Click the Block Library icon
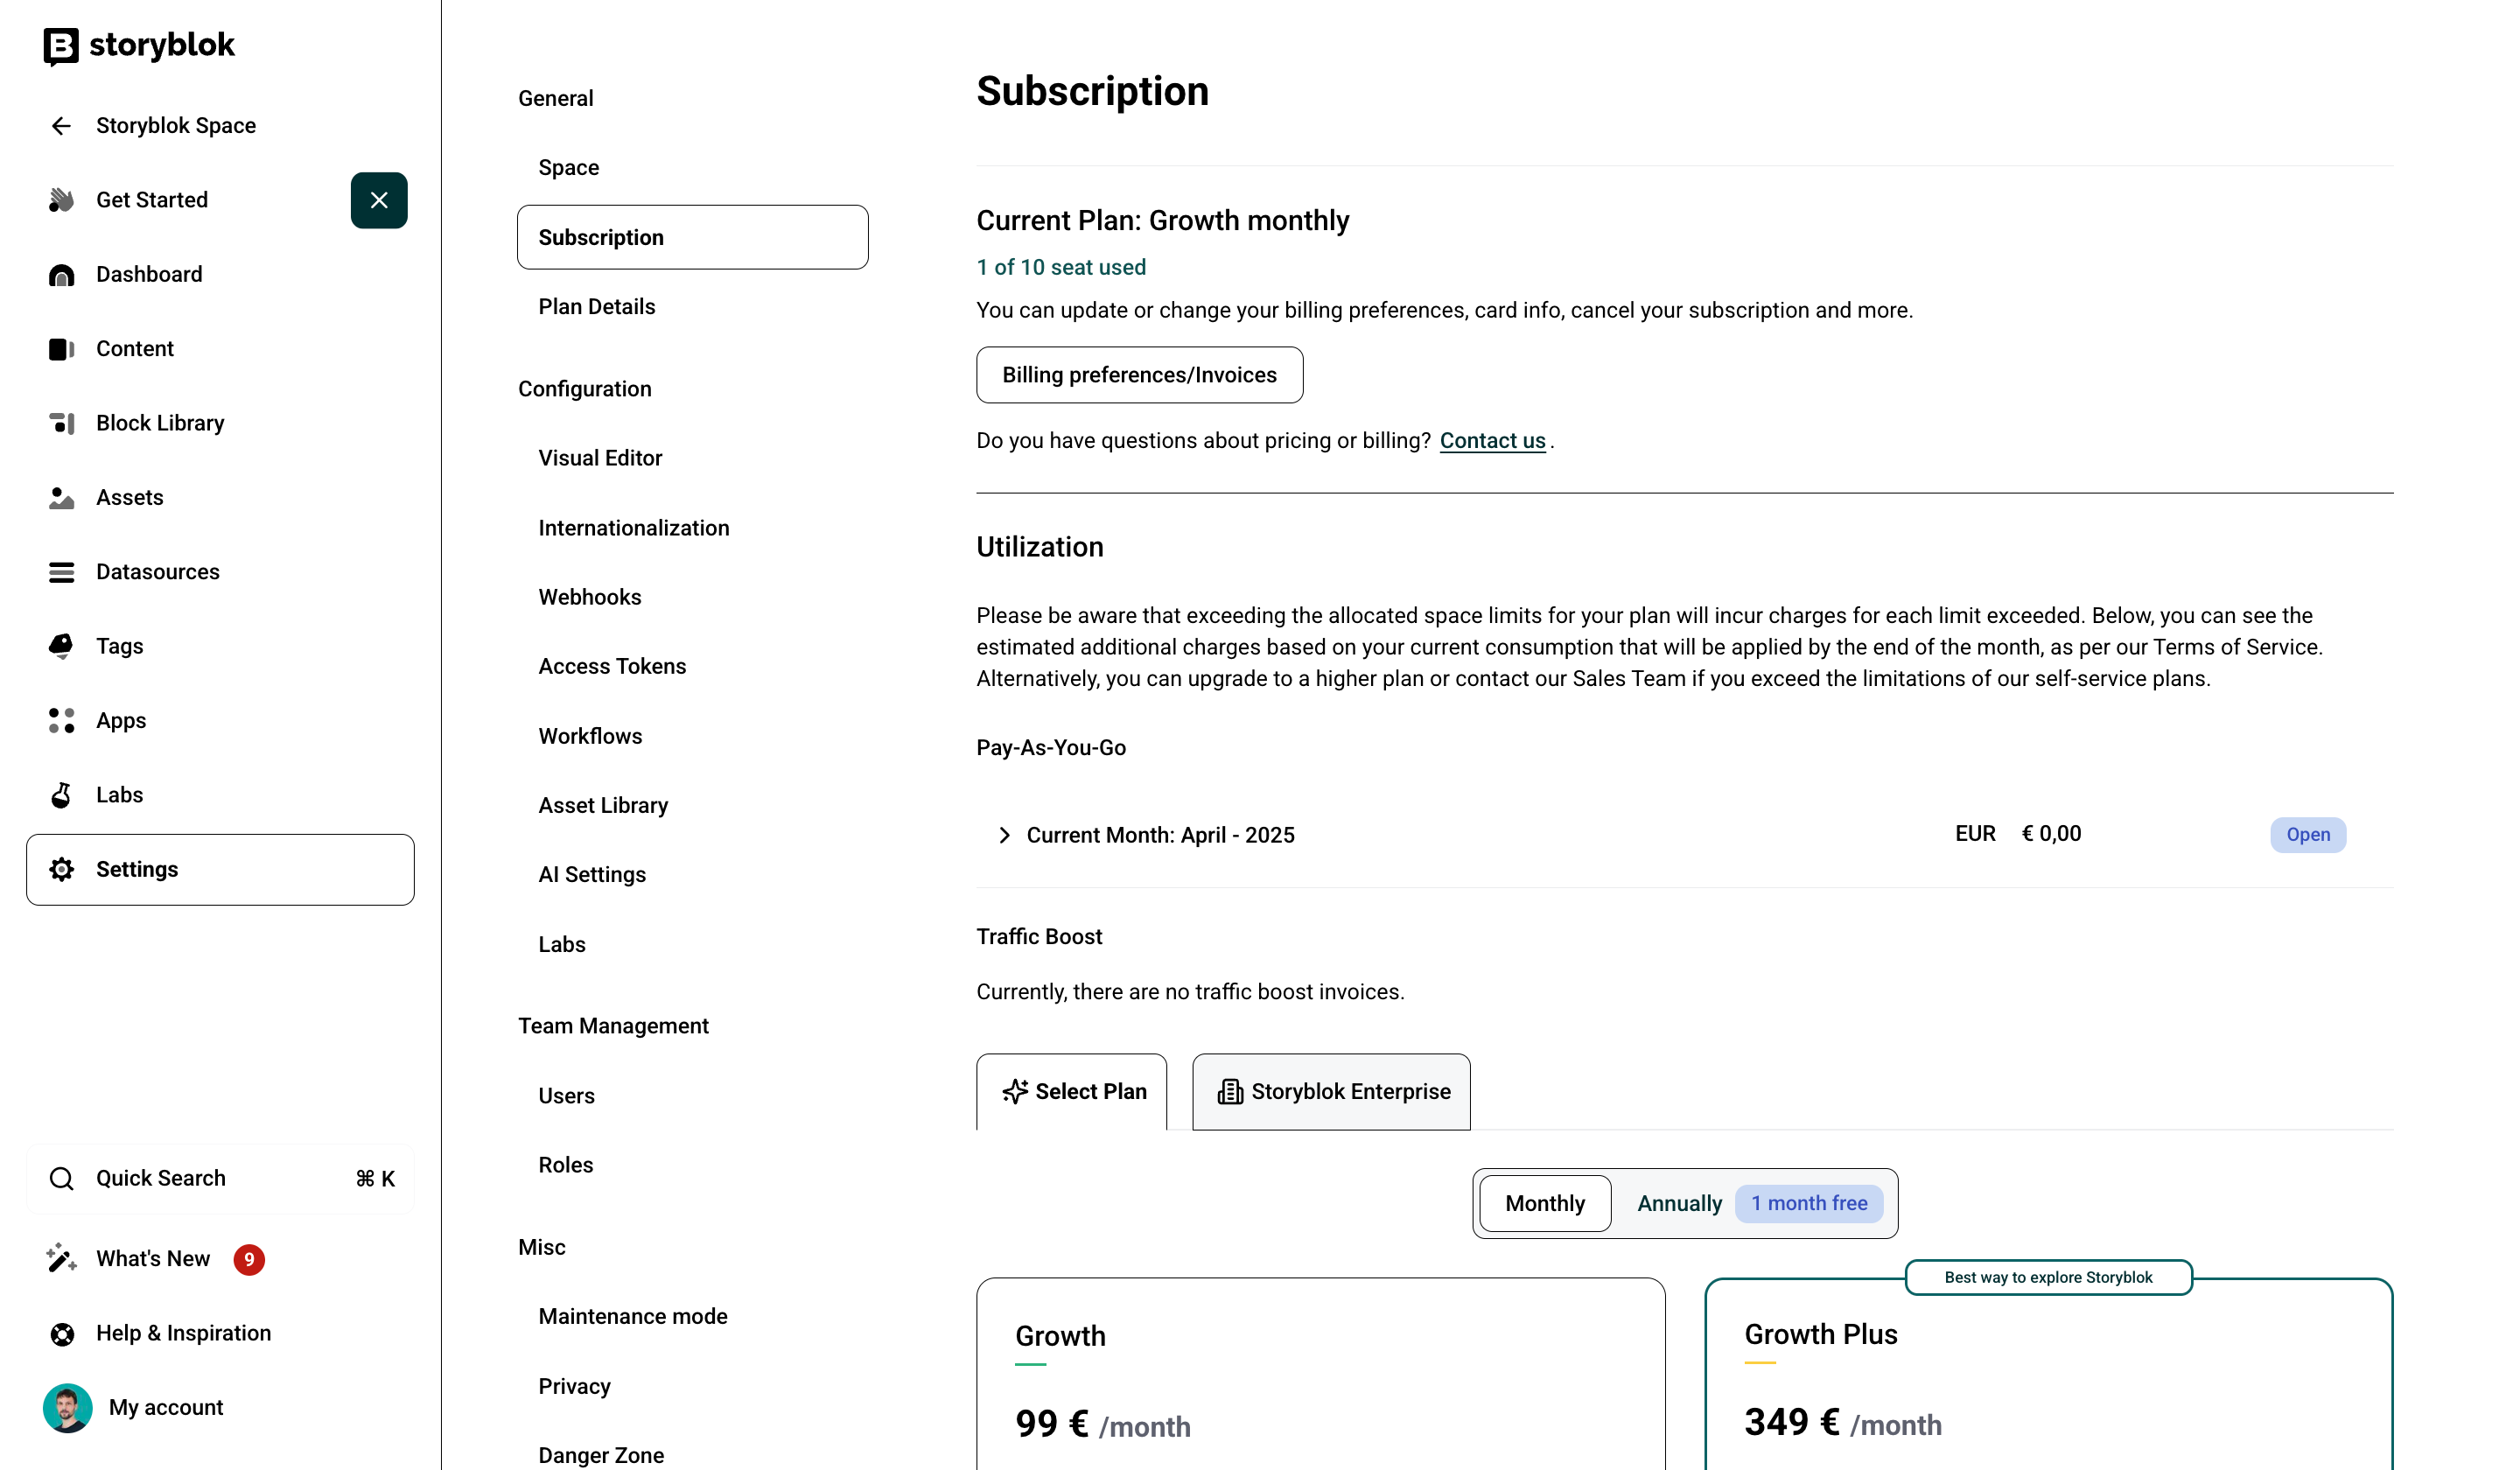Screen dimensions: 2520x1470 [61, 423]
